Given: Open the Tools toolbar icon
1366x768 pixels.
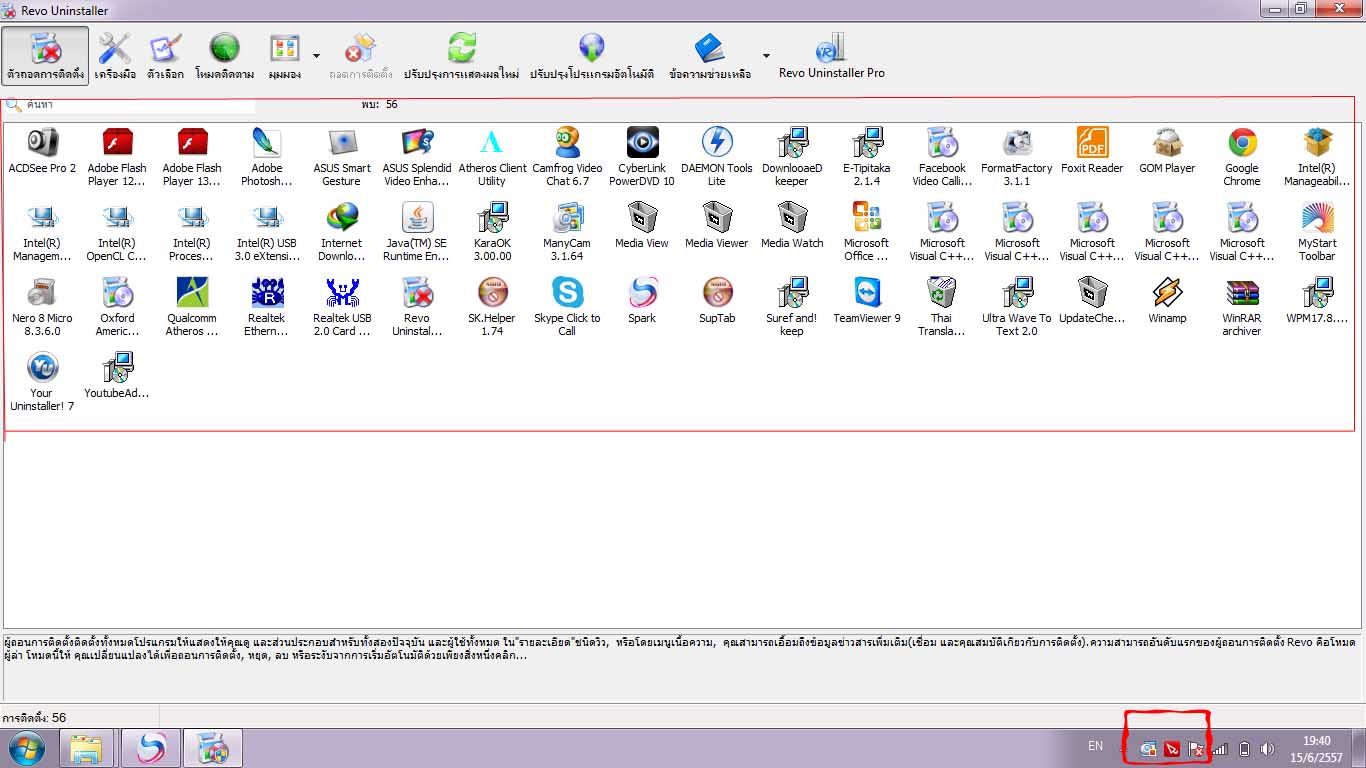Looking at the screenshot, I should [115, 56].
